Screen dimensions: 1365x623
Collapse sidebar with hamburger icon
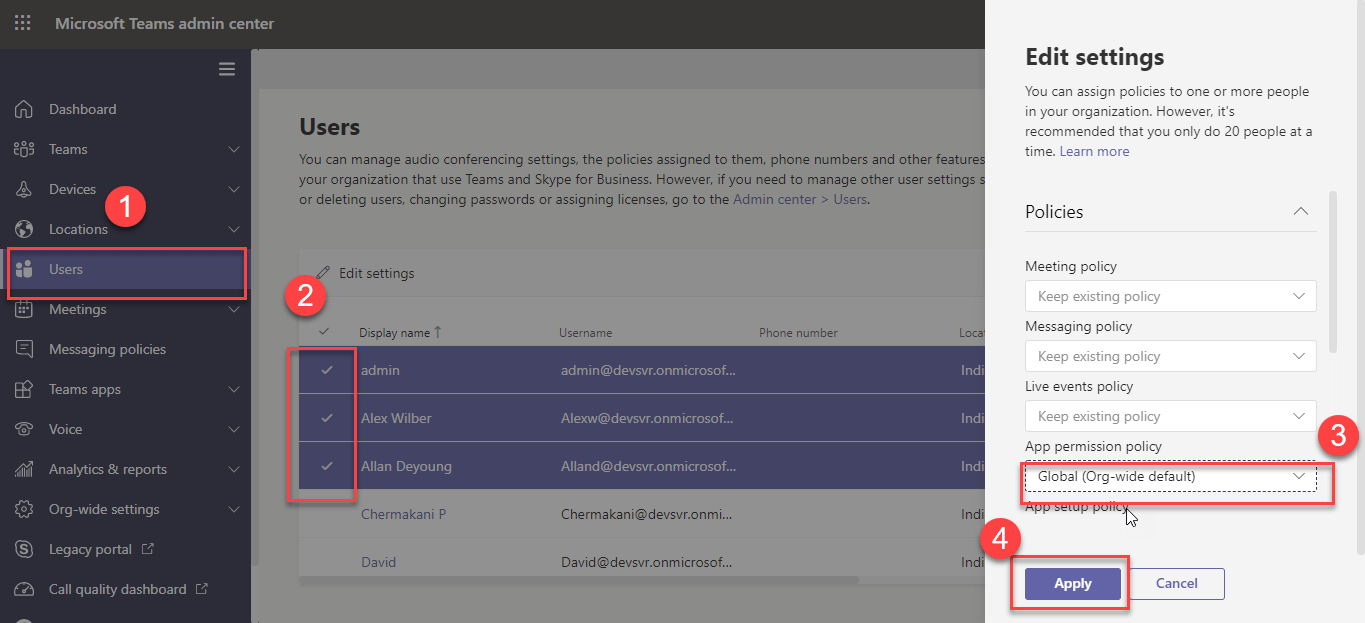point(227,69)
